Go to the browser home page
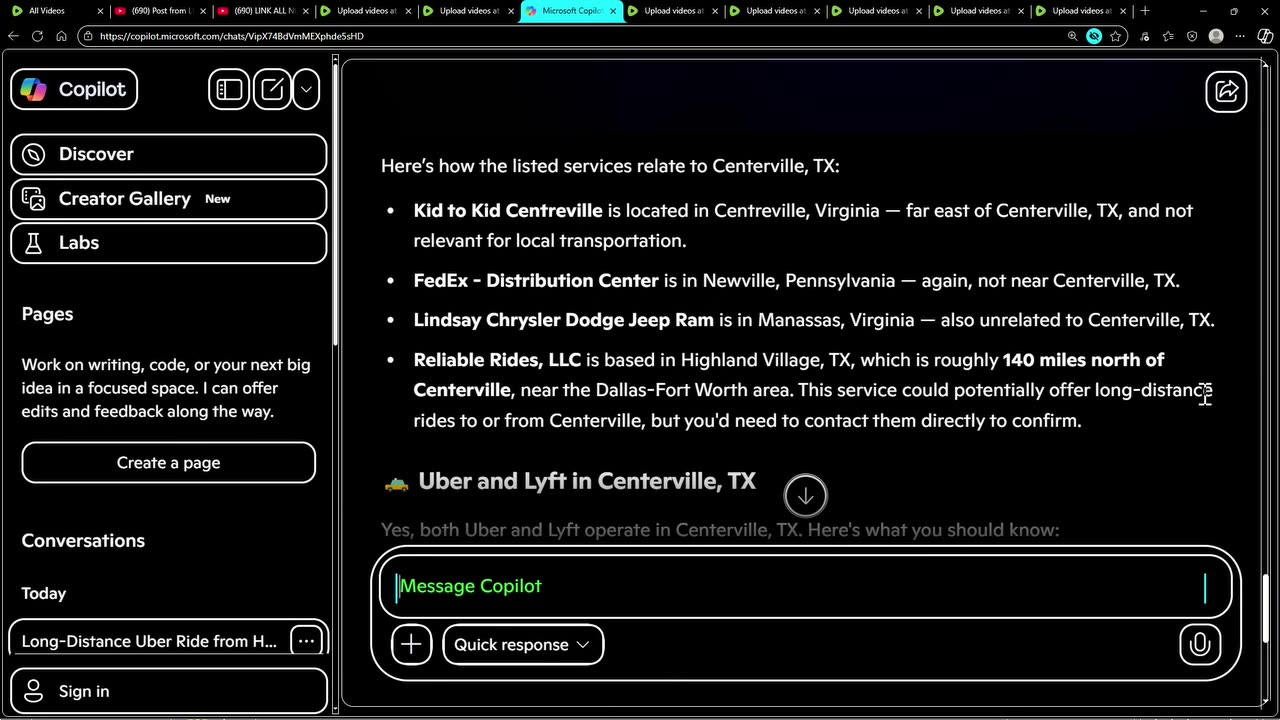Viewport: 1280px width, 720px height. click(x=61, y=36)
